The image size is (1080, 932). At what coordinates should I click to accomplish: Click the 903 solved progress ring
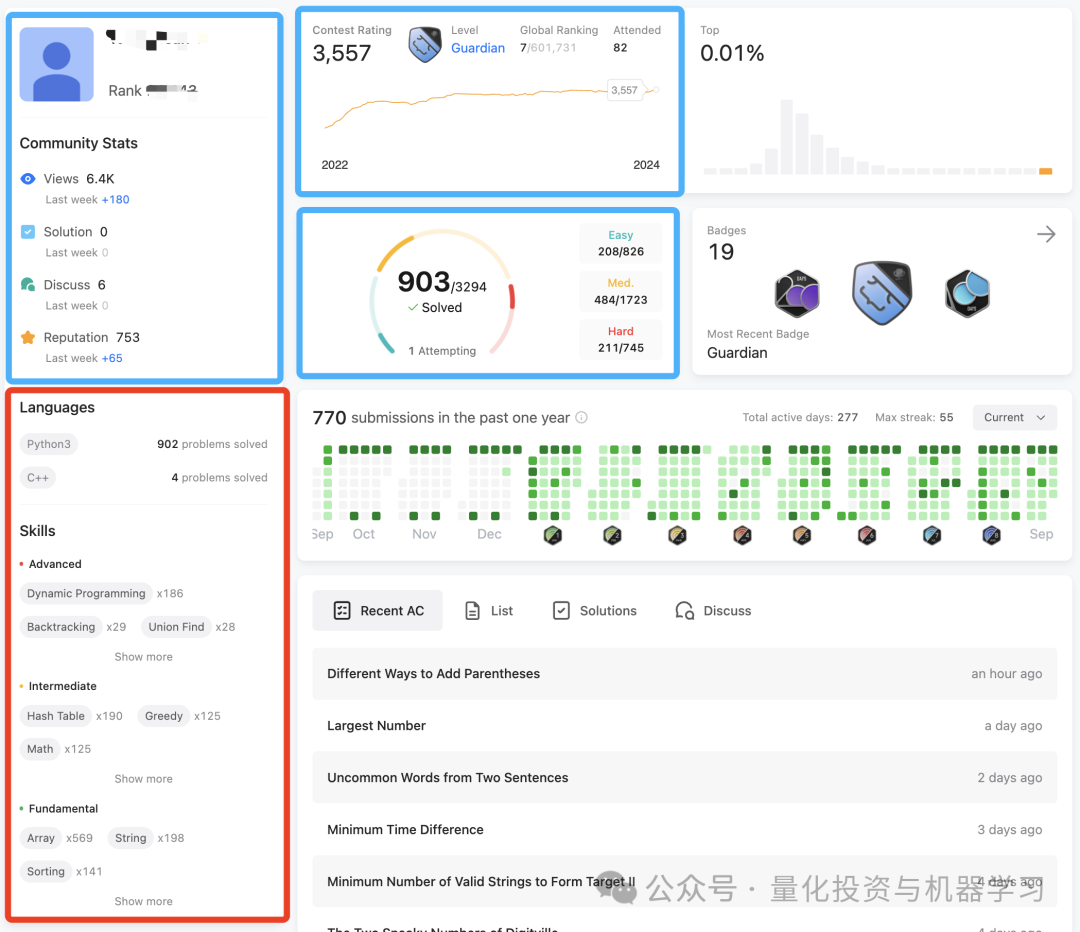pyautogui.click(x=442, y=293)
